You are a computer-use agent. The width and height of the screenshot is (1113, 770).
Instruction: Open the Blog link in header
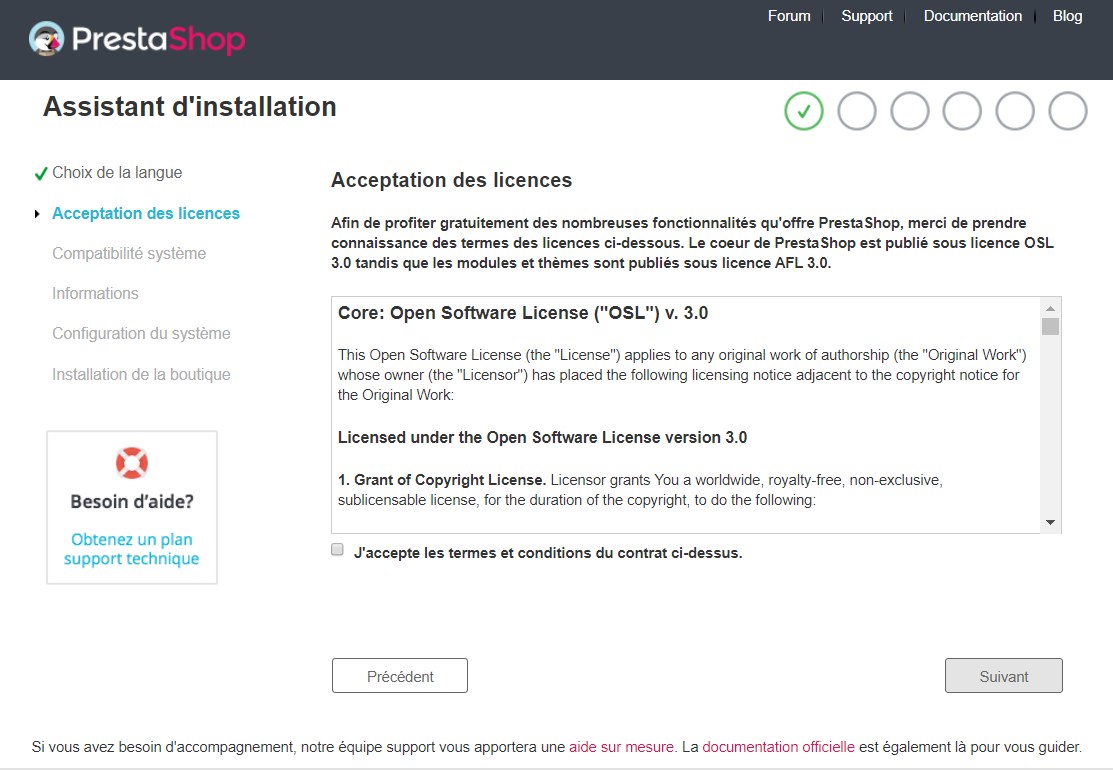point(1067,16)
